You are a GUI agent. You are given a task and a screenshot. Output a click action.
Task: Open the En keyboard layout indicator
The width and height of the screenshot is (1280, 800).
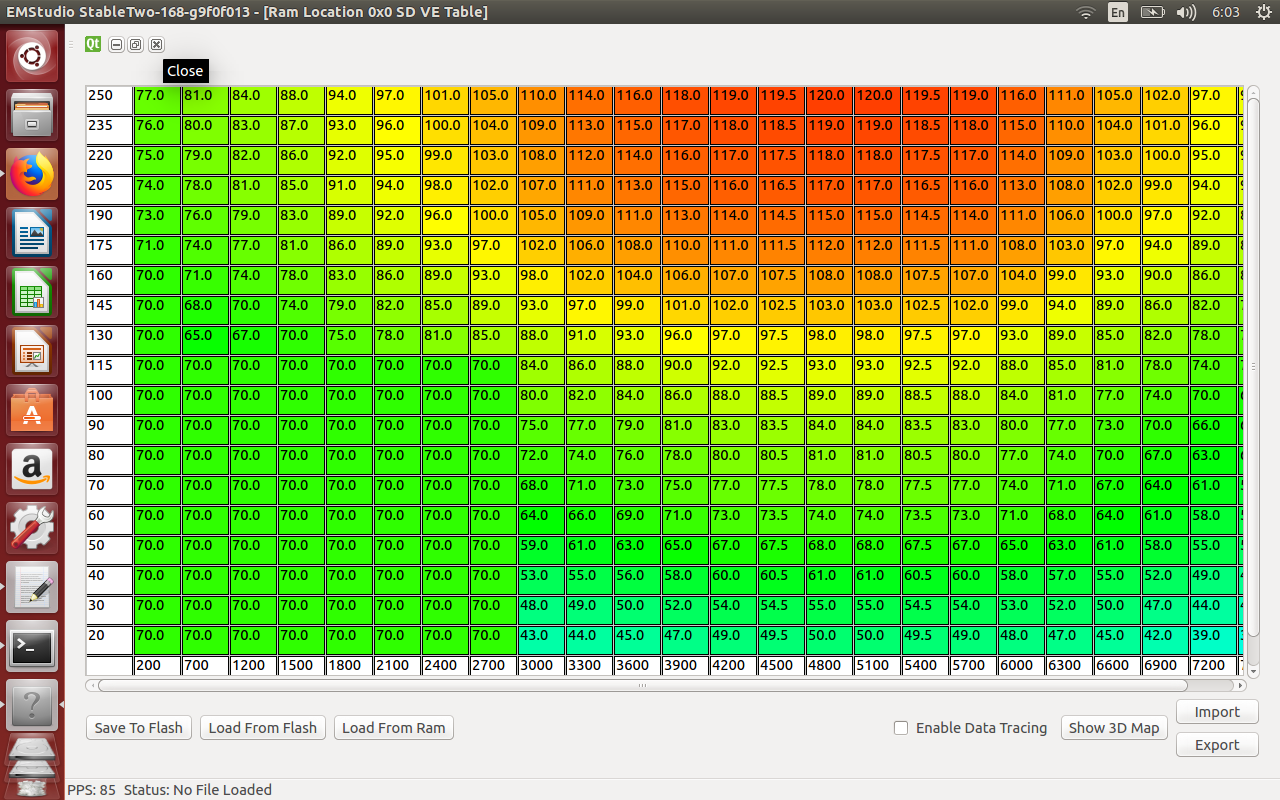click(x=1117, y=12)
